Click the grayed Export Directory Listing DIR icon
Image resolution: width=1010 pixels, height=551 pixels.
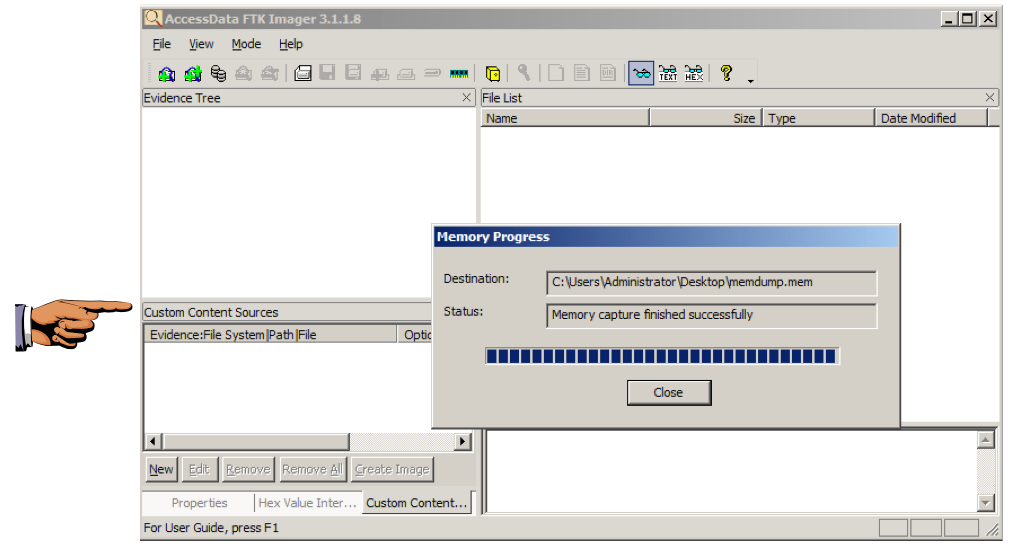607,73
